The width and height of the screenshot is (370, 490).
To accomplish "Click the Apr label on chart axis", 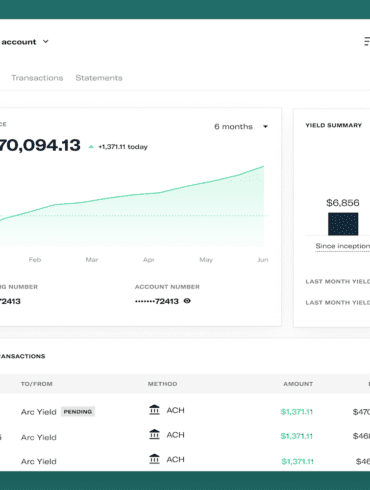I will click(149, 260).
